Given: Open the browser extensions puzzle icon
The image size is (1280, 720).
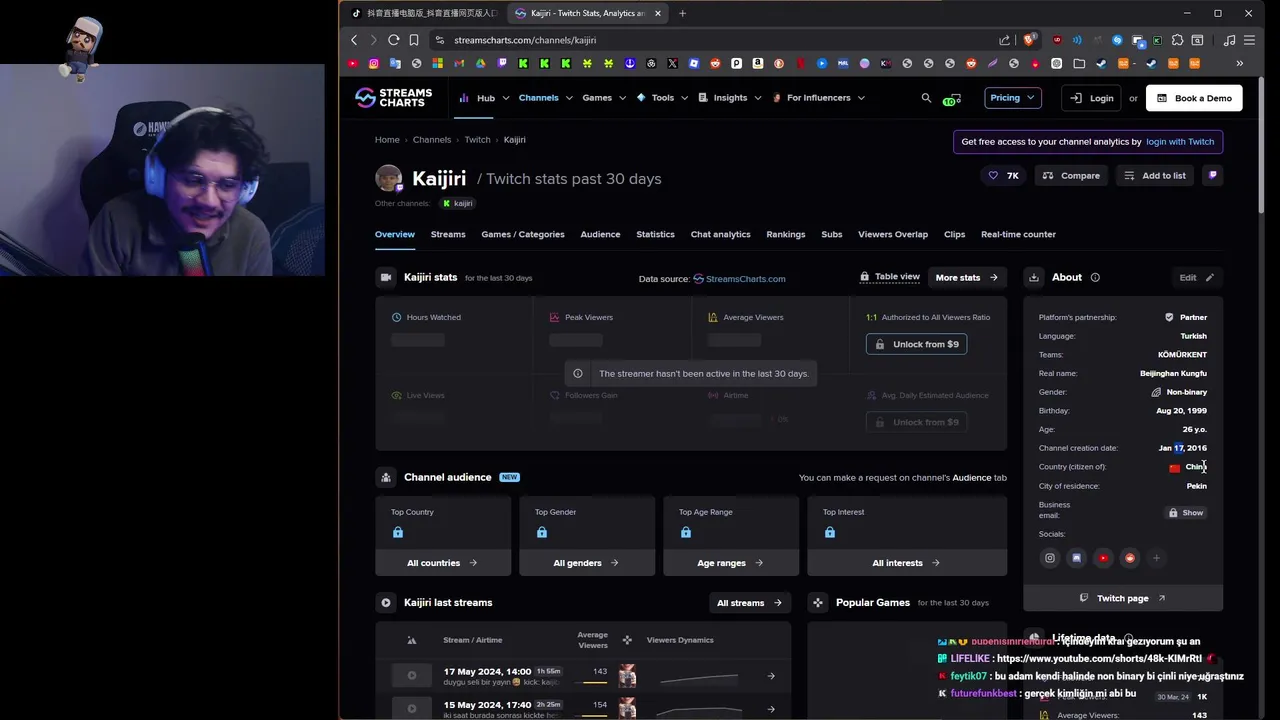Looking at the screenshot, I should click(x=1177, y=40).
